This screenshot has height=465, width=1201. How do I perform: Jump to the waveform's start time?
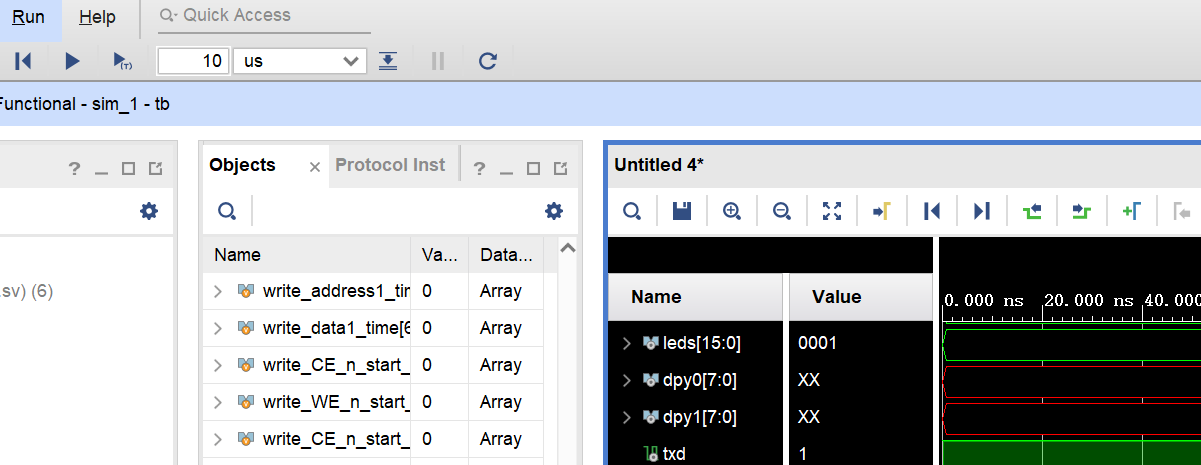click(x=932, y=211)
